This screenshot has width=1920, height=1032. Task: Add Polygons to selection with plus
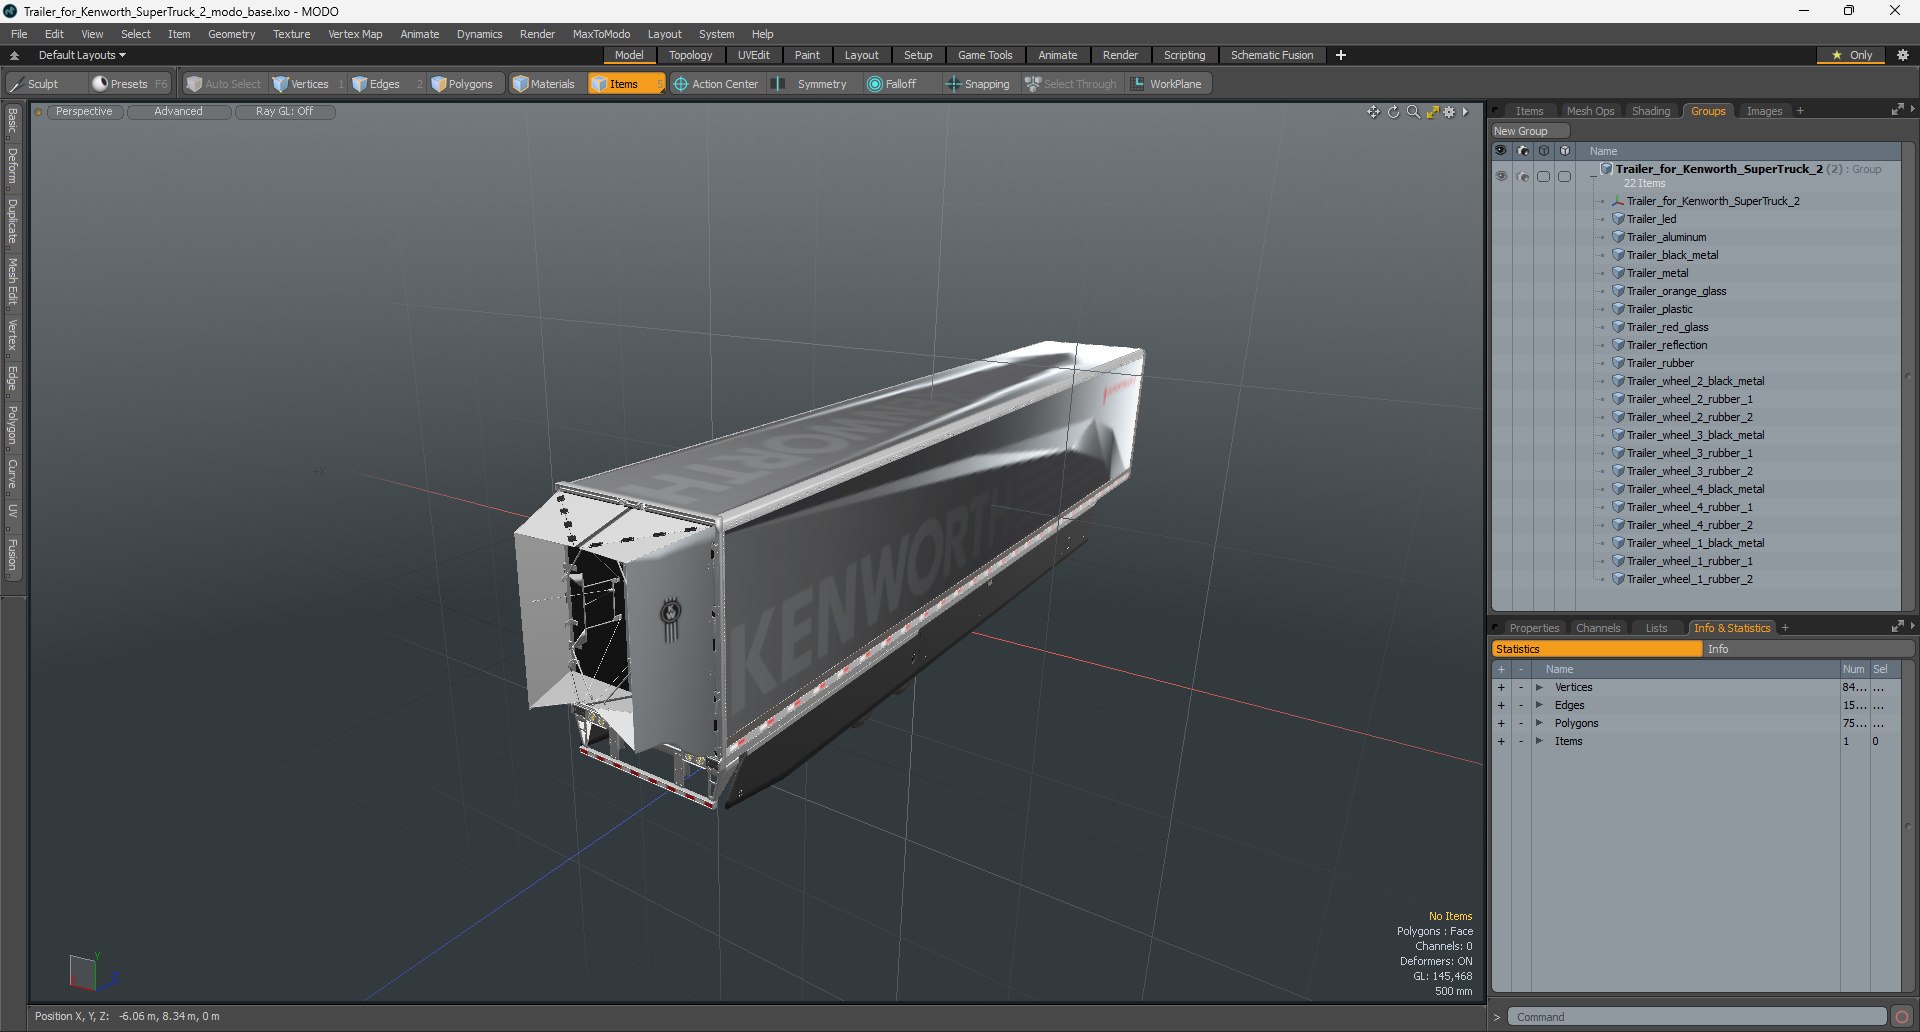point(1501,723)
